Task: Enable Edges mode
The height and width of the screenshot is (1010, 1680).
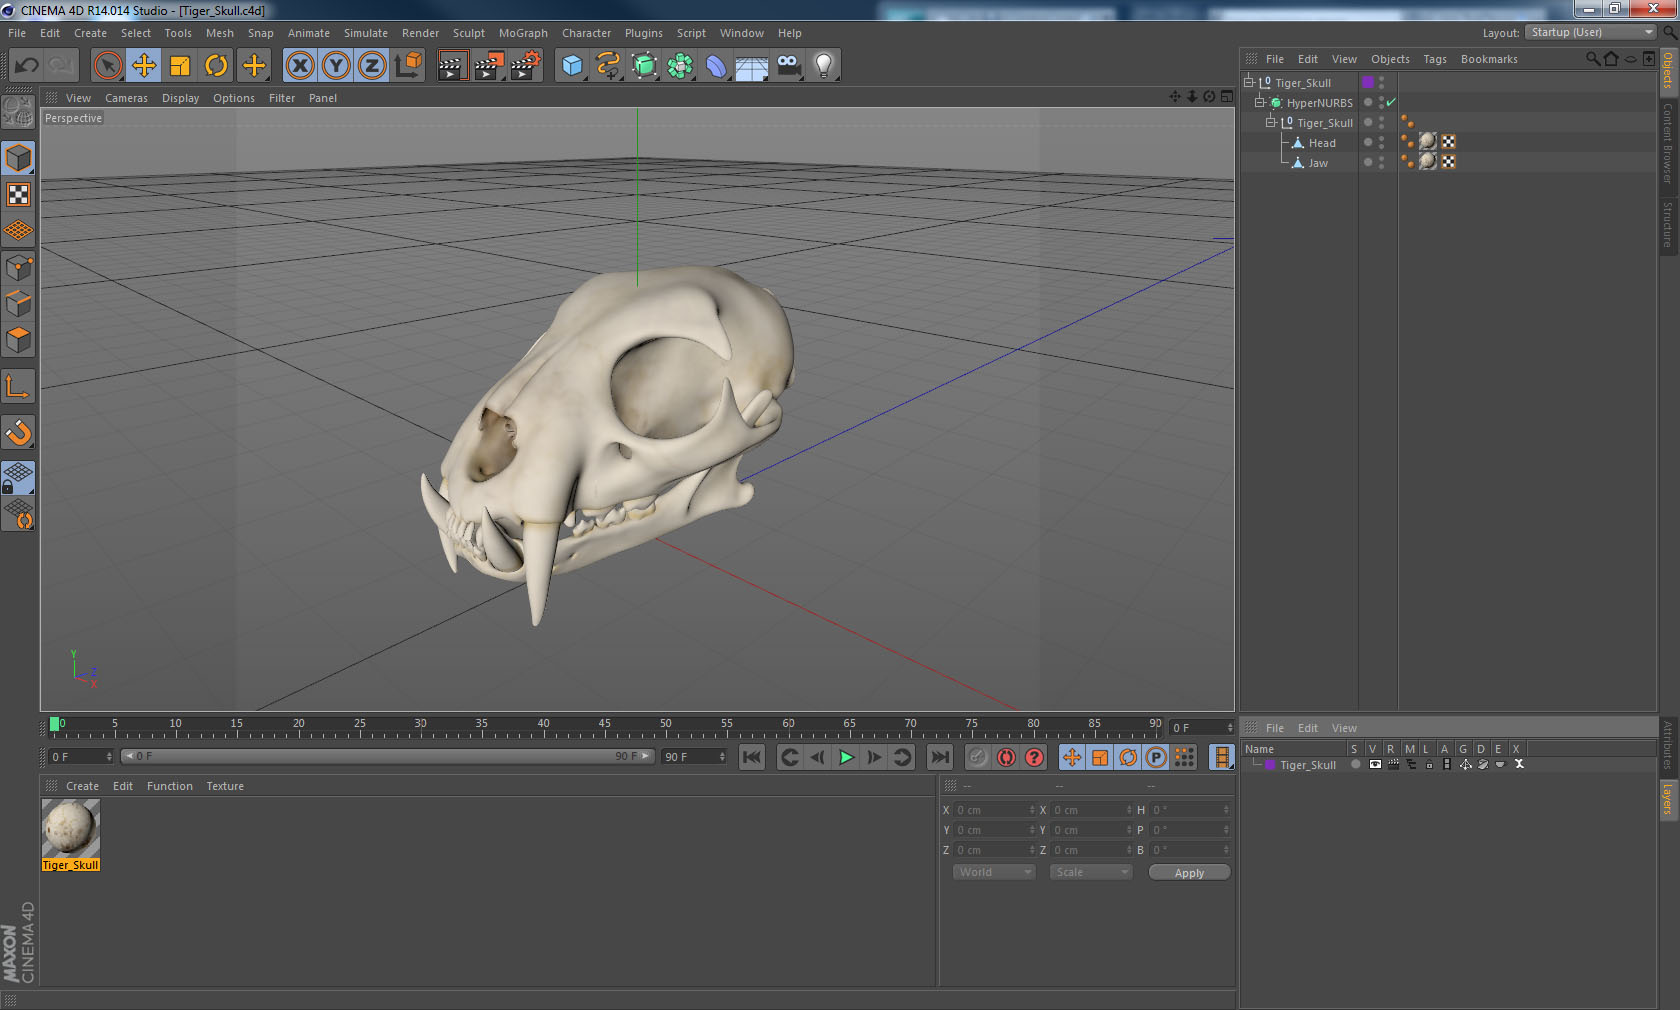Action: 18,304
